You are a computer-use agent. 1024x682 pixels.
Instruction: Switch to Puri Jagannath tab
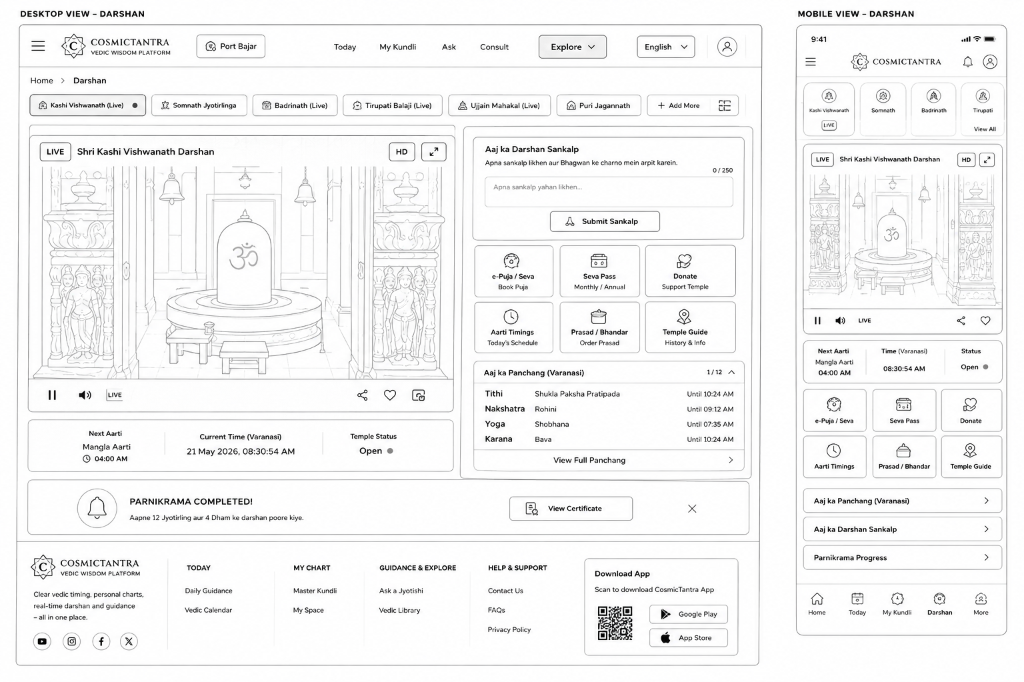[x=599, y=105]
